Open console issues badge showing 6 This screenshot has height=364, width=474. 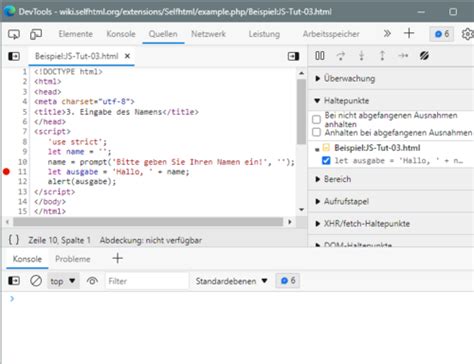point(288,281)
